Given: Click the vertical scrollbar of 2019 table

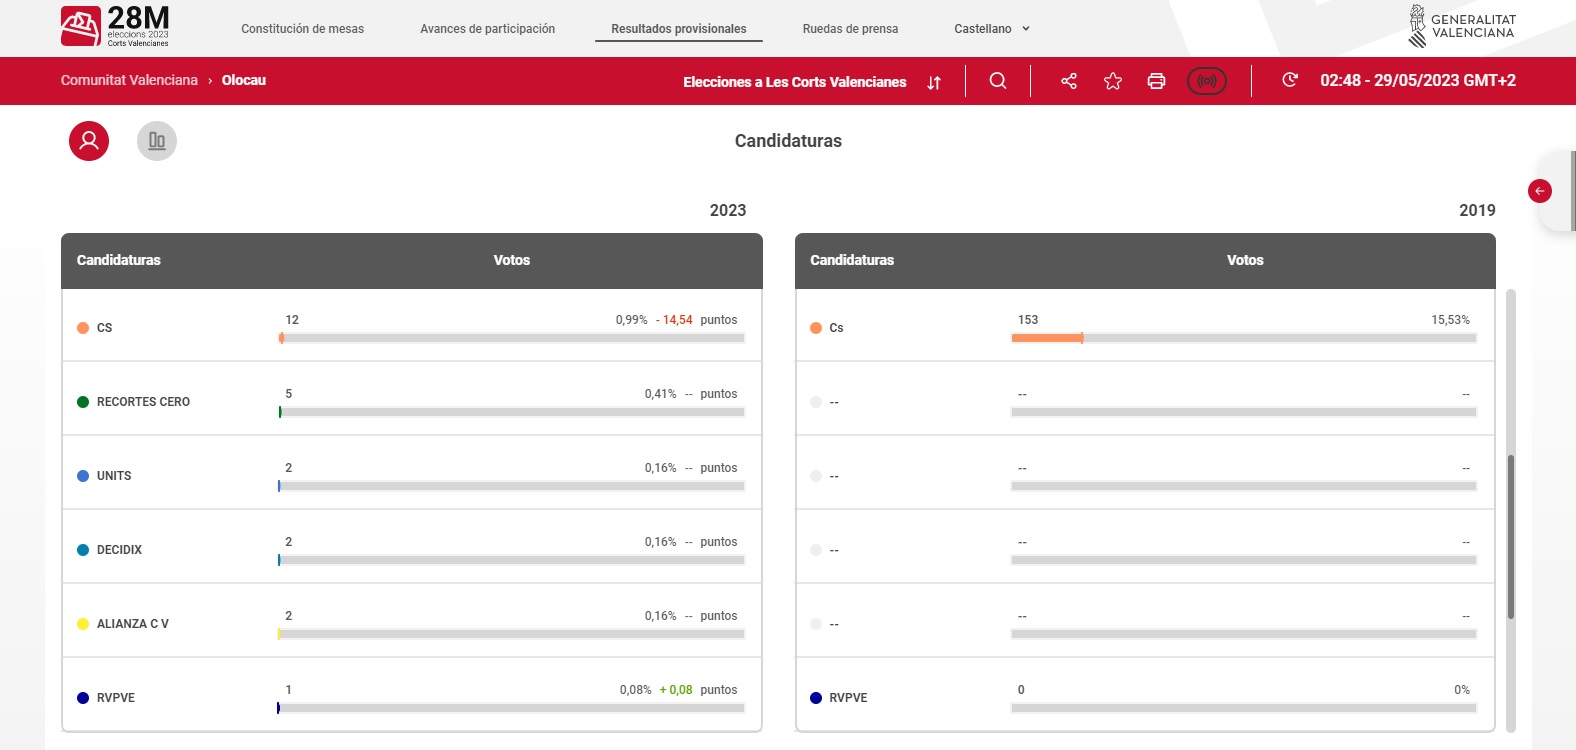Looking at the screenshot, I should tap(1510, 536).
